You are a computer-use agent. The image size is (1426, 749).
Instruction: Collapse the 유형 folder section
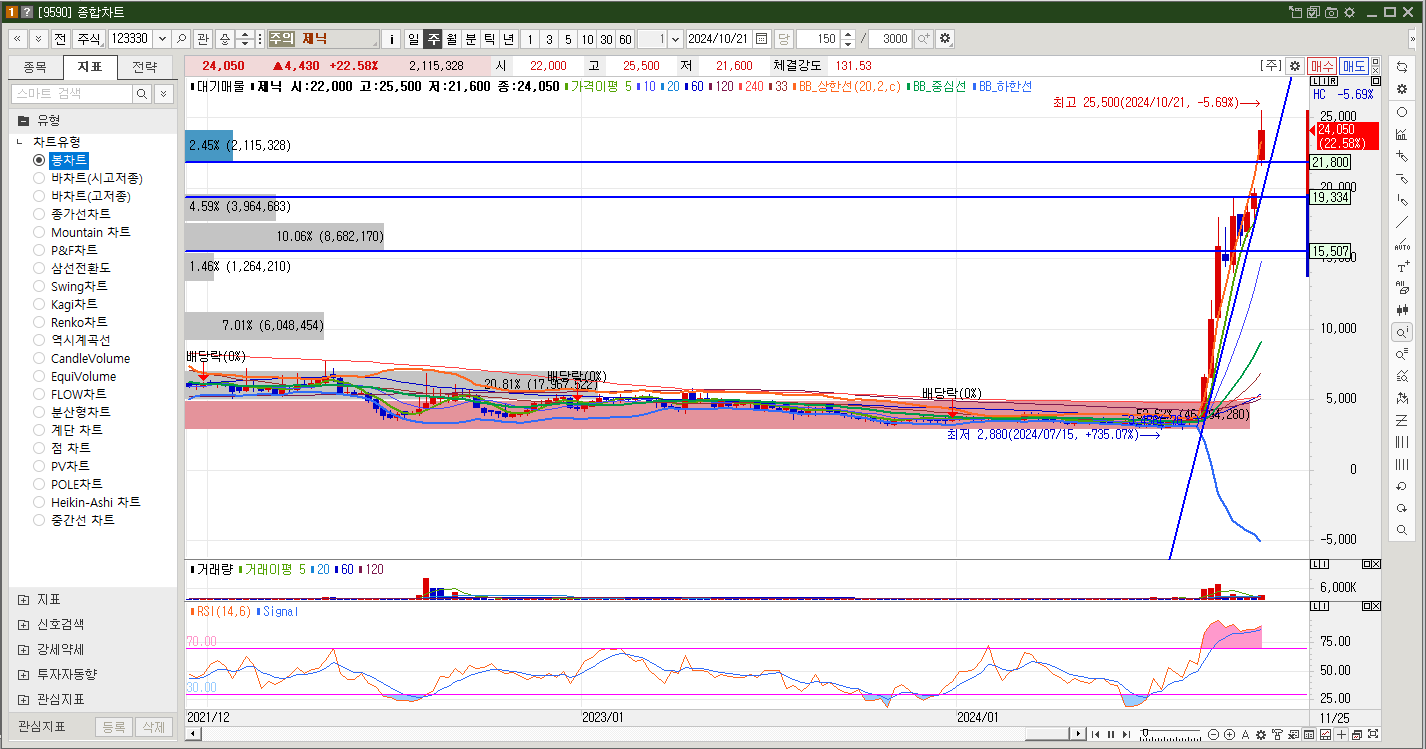coord(23,120)
